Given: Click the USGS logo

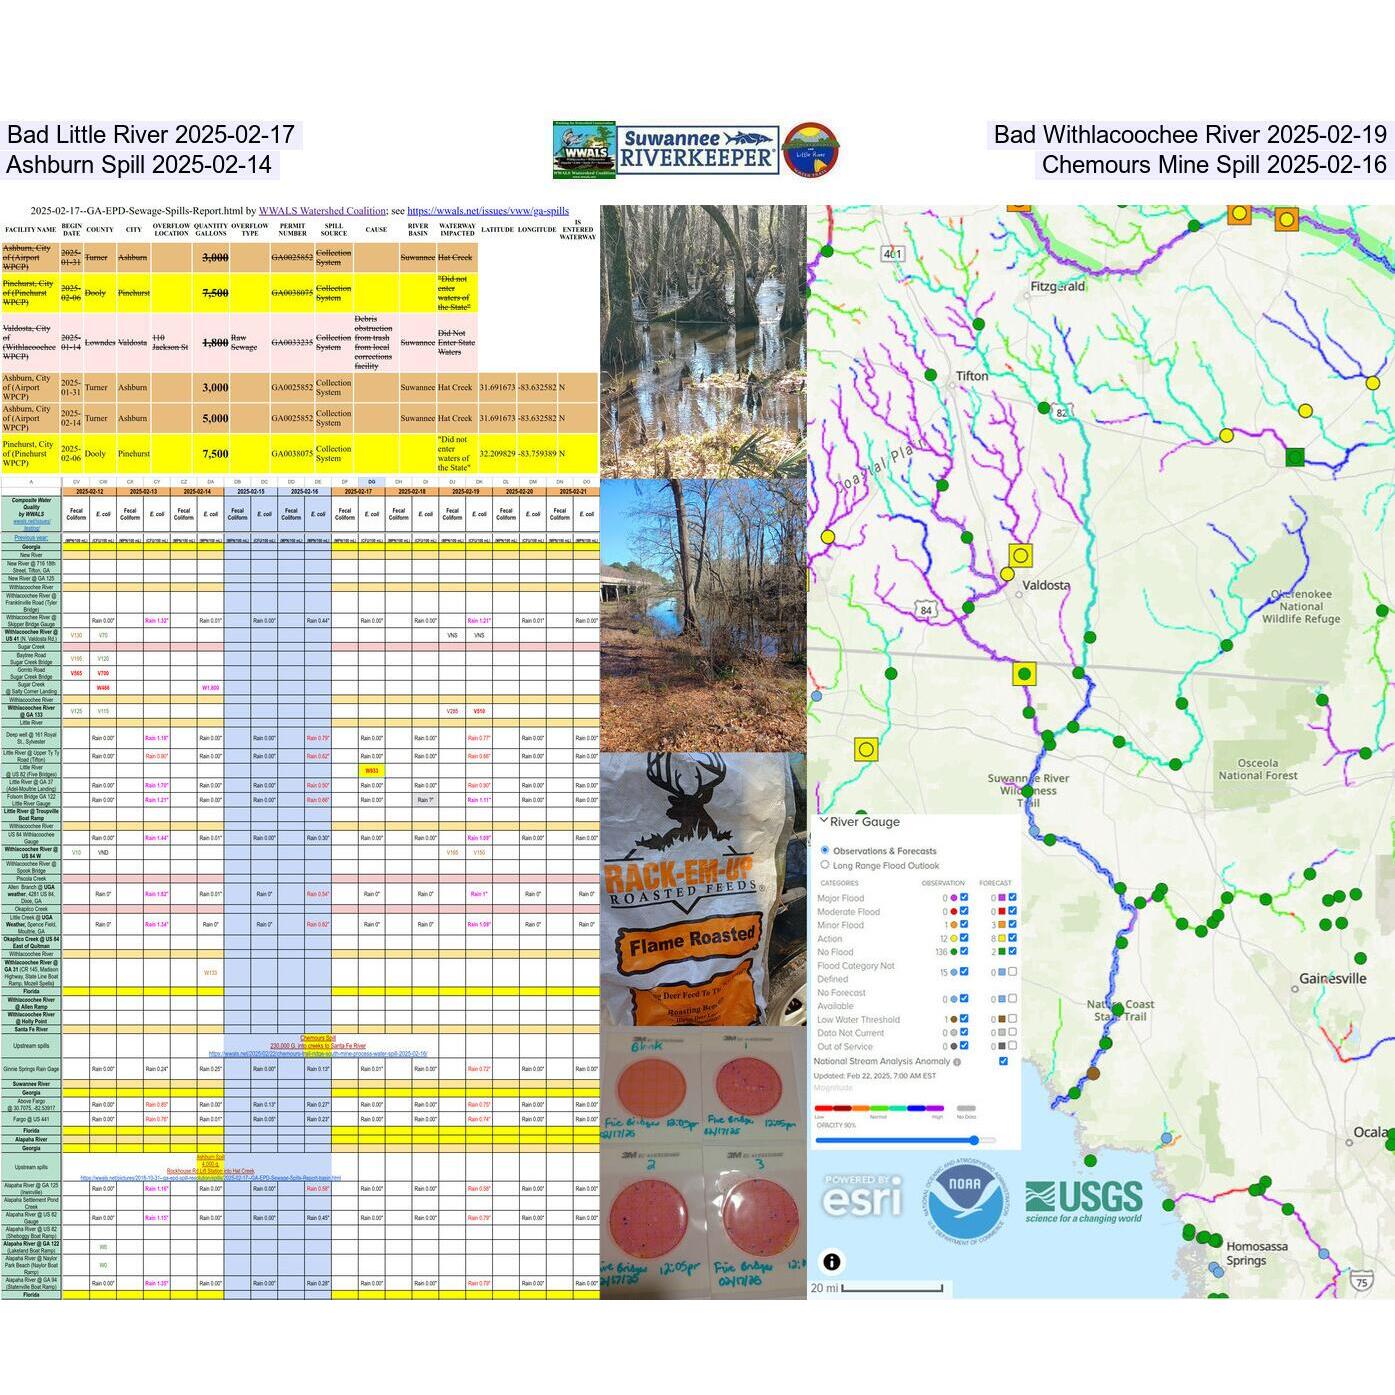Looking at the screenshot, I should pyautogui.click(x=1084, y=1201).
